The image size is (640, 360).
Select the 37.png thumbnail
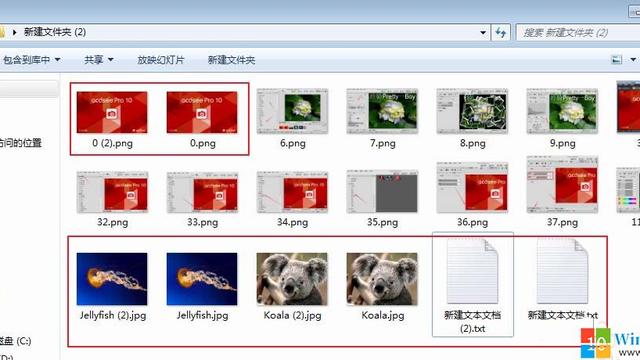(x=562, y=185)
